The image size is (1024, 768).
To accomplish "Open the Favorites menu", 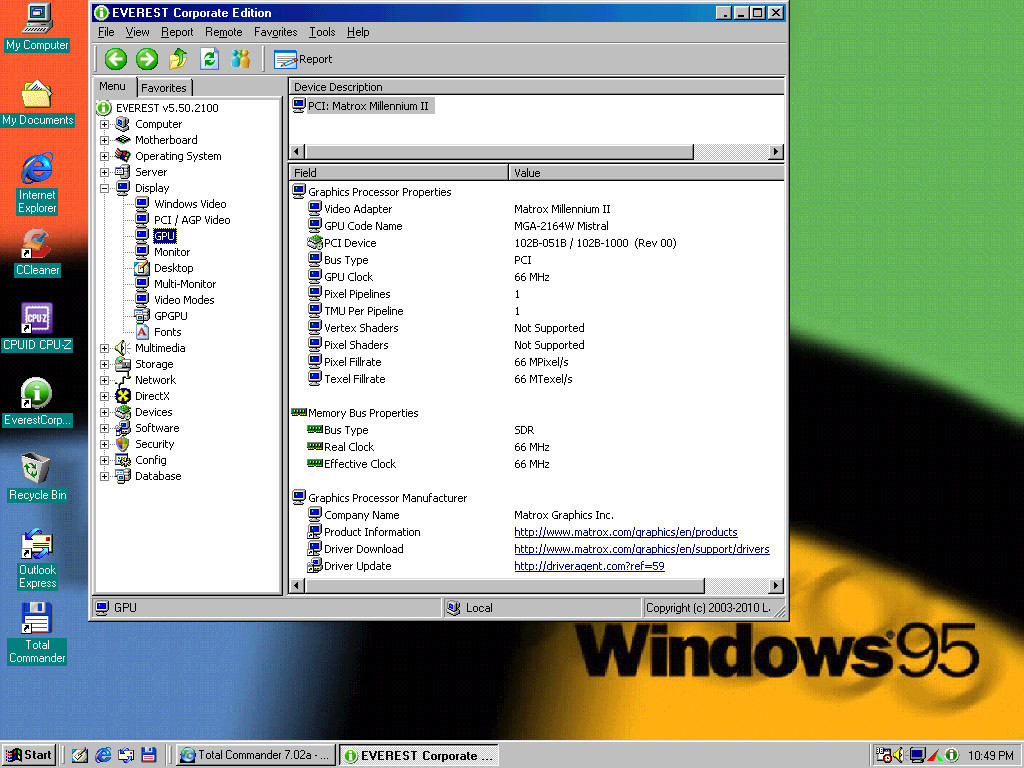I will tap(276, 32).
